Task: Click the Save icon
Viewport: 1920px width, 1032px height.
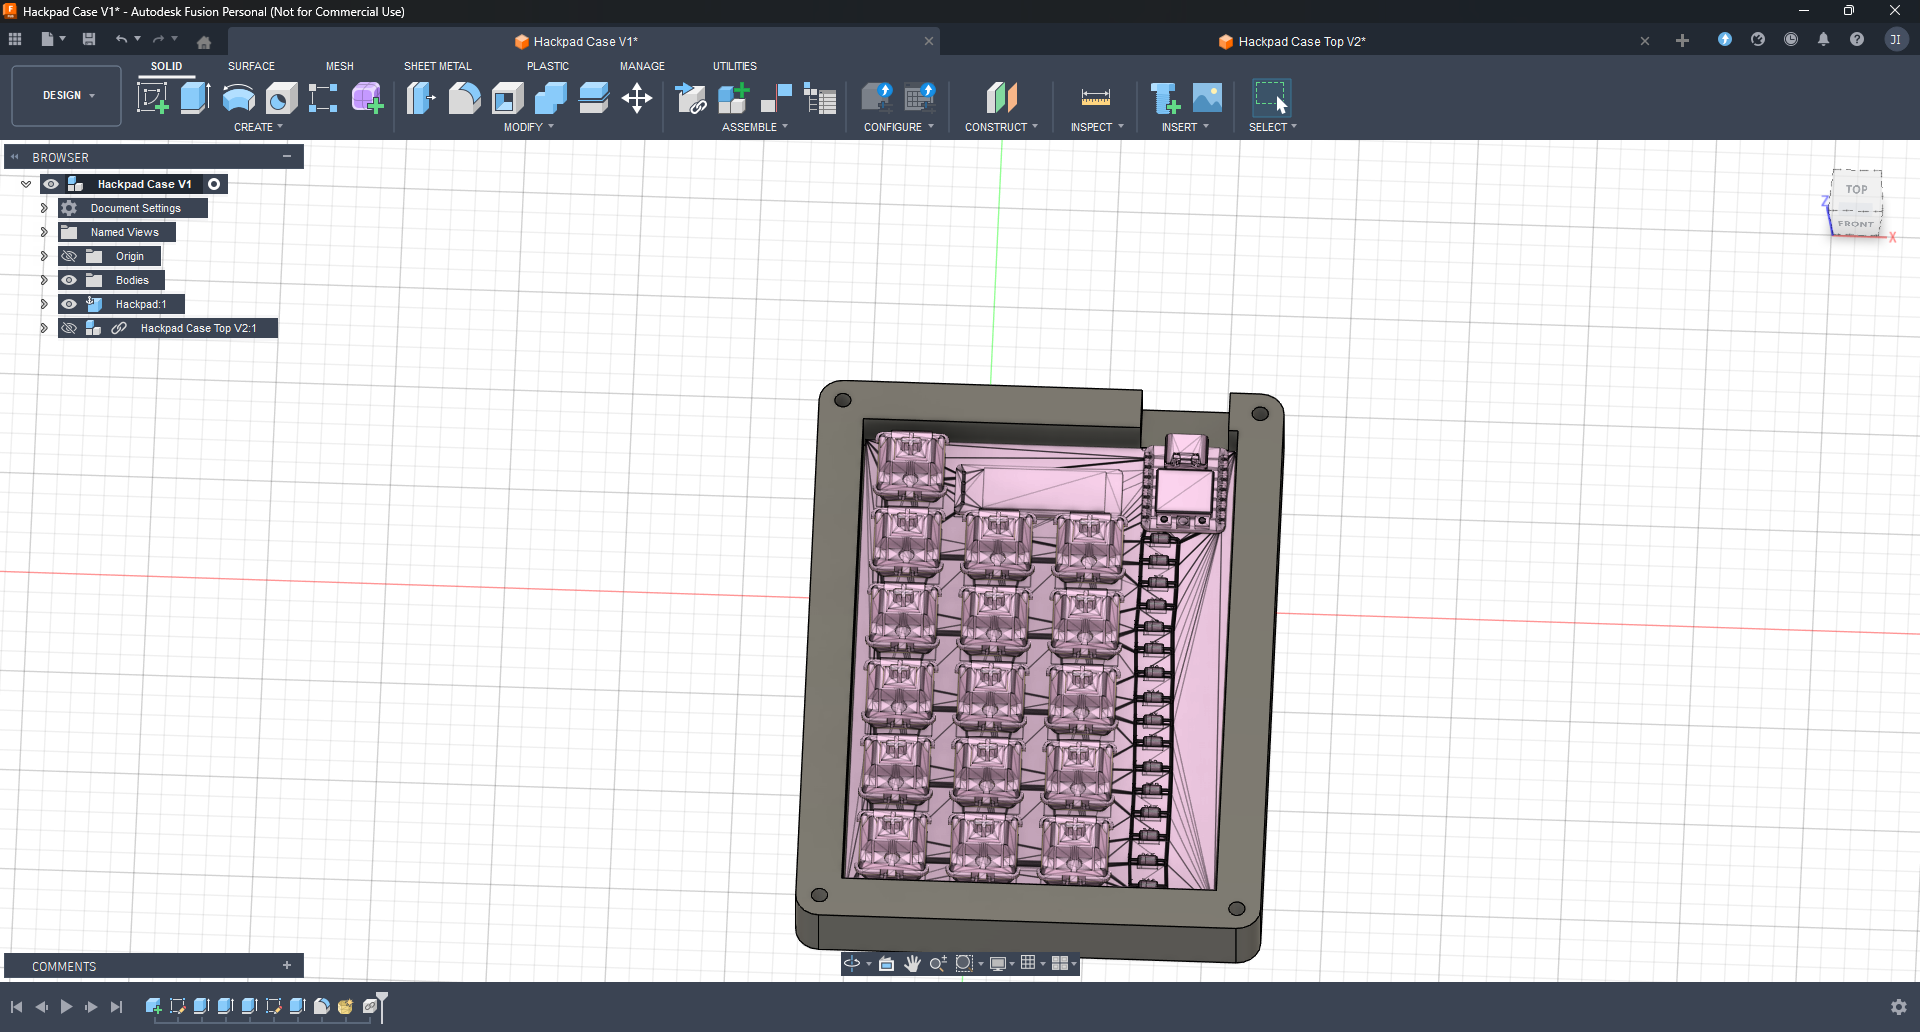Action: point(89,39)
